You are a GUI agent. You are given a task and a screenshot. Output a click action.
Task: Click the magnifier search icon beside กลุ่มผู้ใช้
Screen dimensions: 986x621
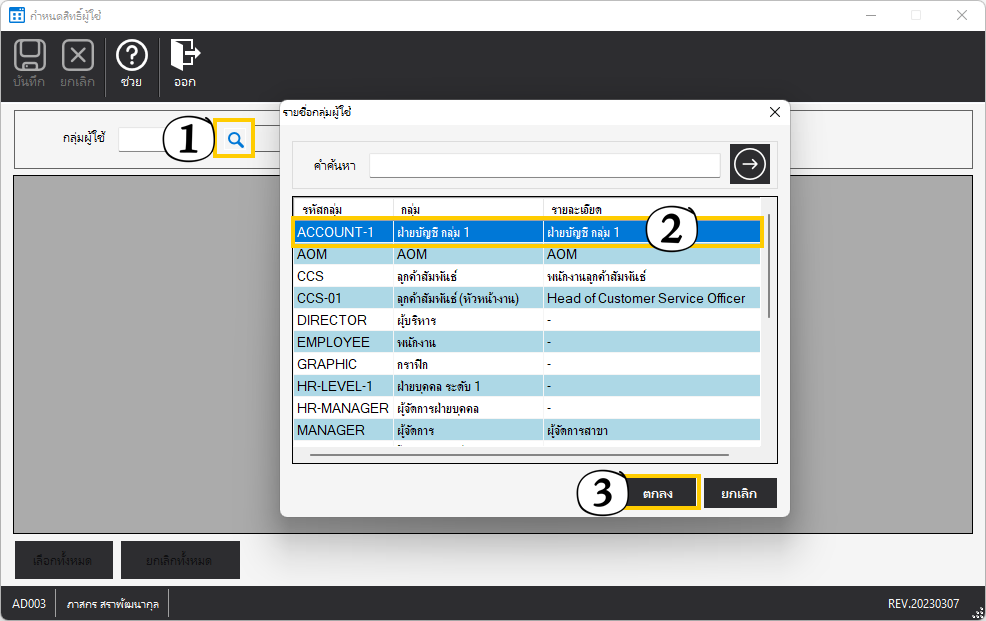coord(235,140)
